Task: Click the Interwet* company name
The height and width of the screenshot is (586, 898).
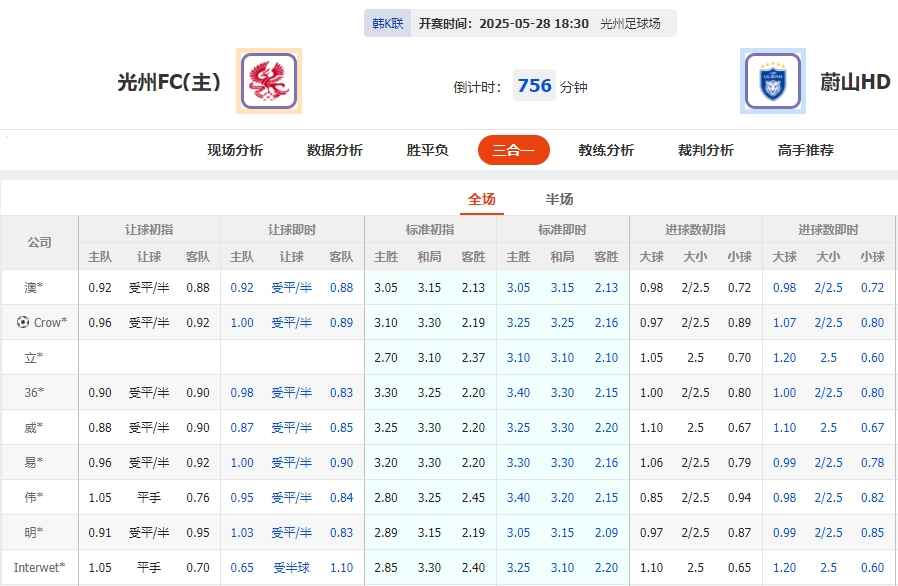Action: (38, 568)
